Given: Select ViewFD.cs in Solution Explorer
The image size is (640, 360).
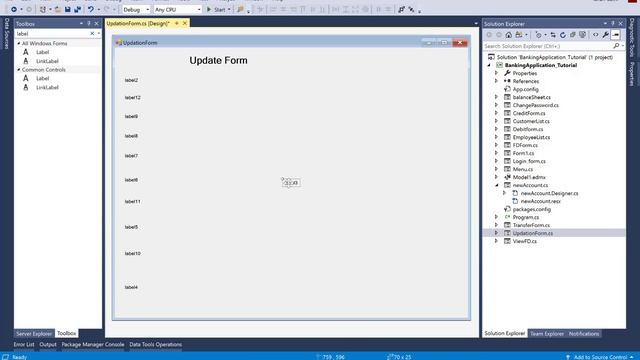Looking at the screenshot, I should coord(524,241).
